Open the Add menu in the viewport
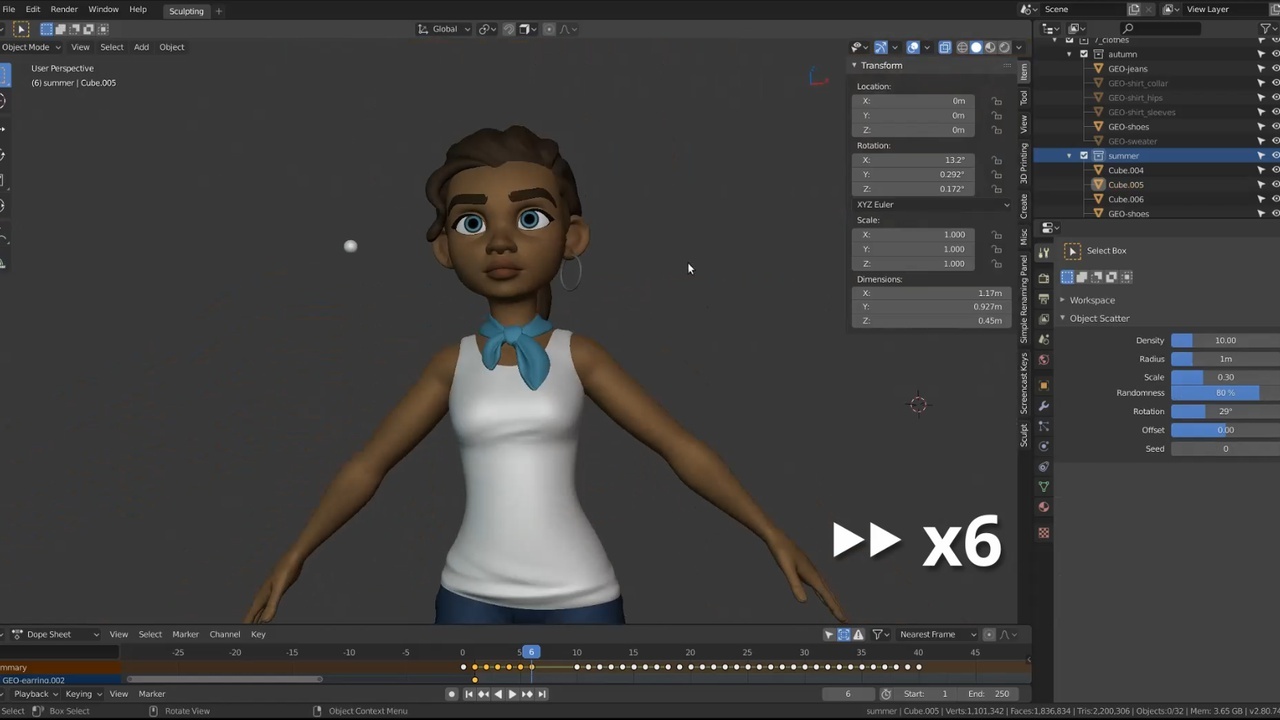The image size is (1280, 720). coord(141,47)
